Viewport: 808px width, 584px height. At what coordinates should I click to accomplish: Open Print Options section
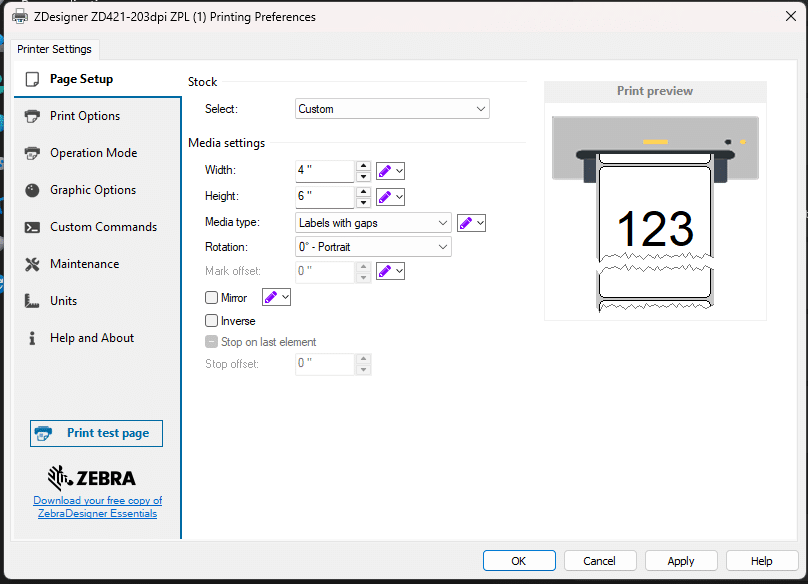tap(97, 116)
